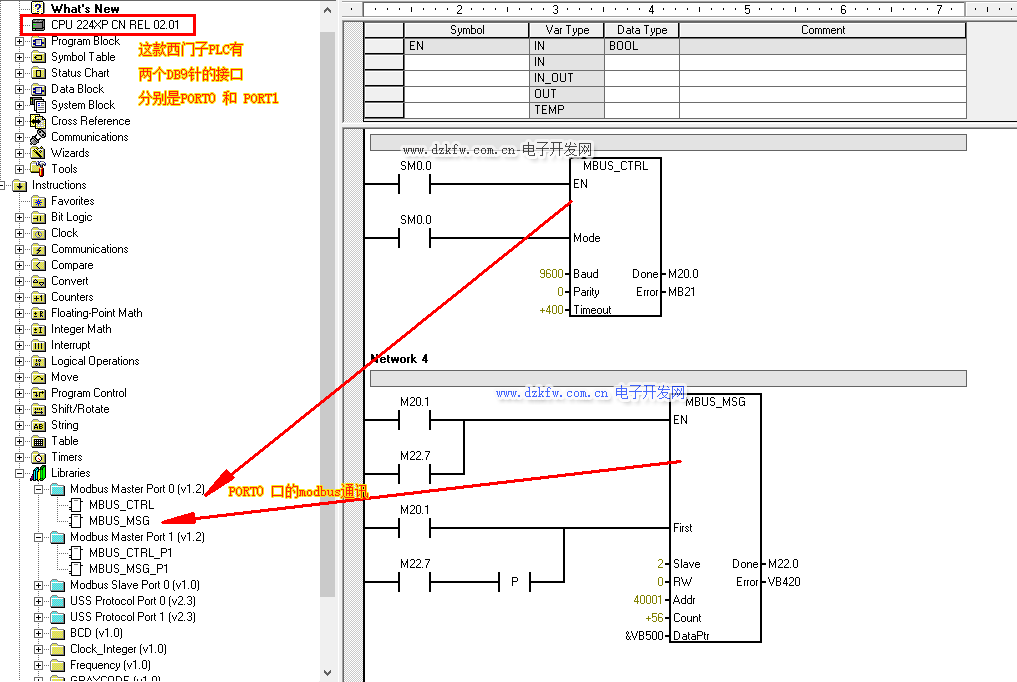
Task: Select the Symbol Table icon
Action: click(38, 57)
